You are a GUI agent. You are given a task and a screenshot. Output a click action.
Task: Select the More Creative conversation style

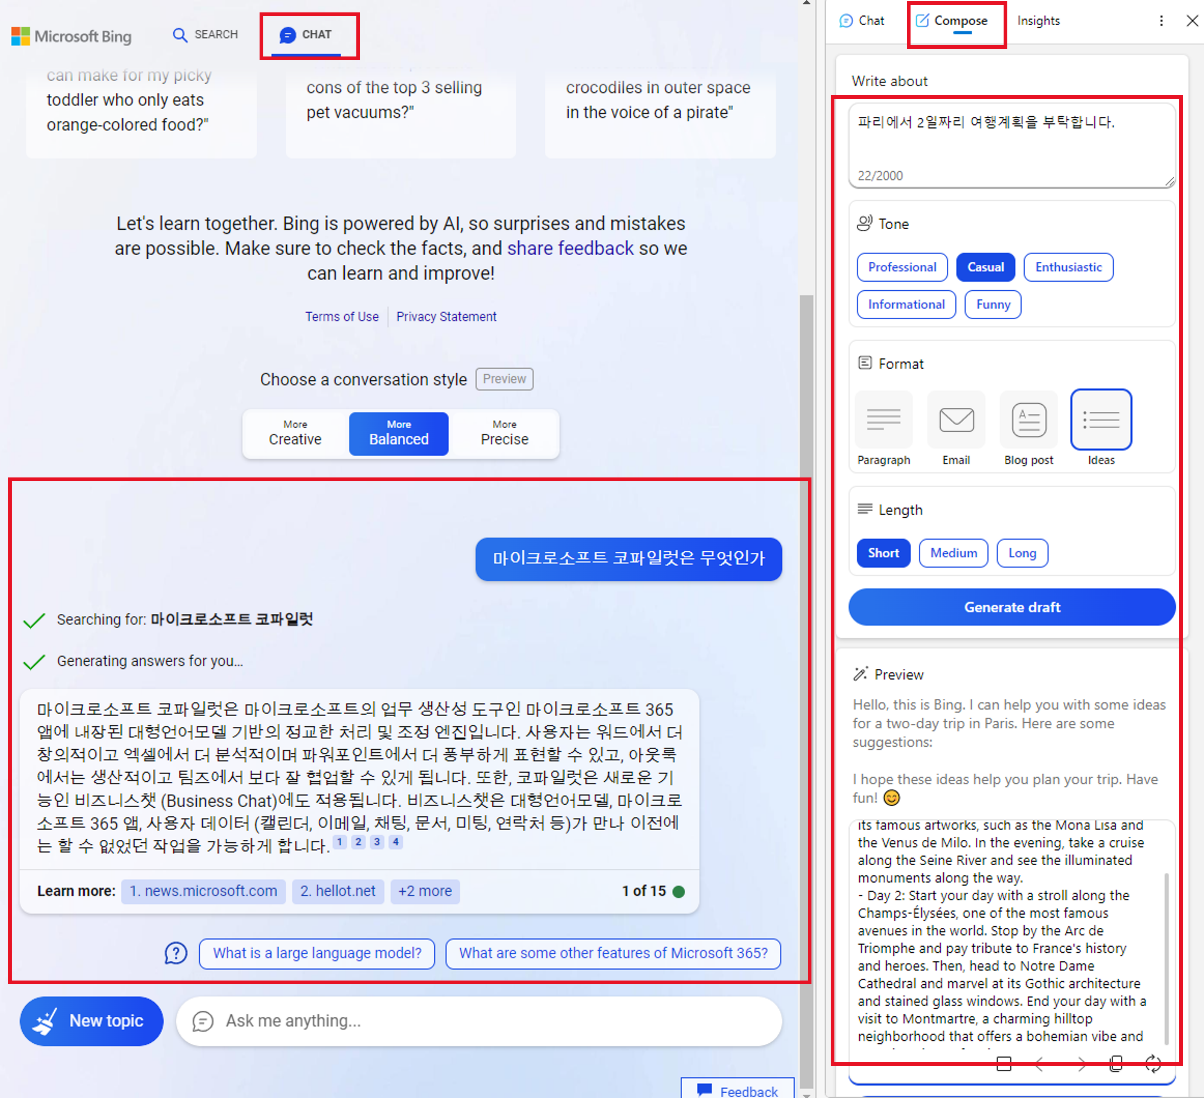[295, 433]
